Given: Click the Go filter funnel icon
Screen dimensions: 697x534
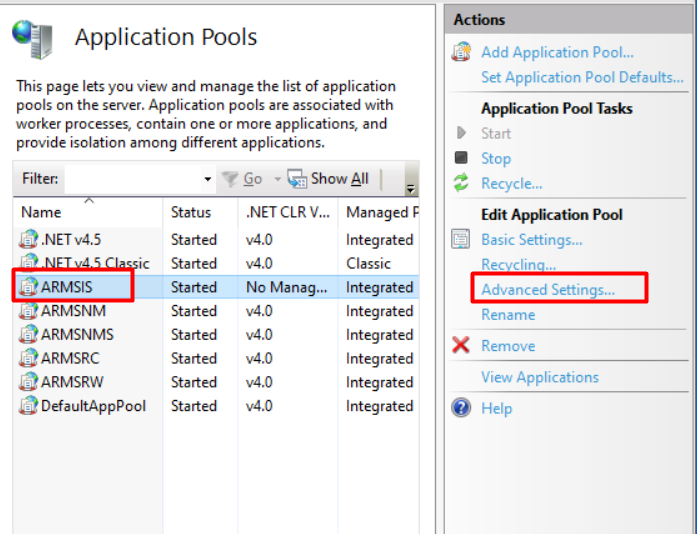Looking at the screenshot, I should pos(230,179).
